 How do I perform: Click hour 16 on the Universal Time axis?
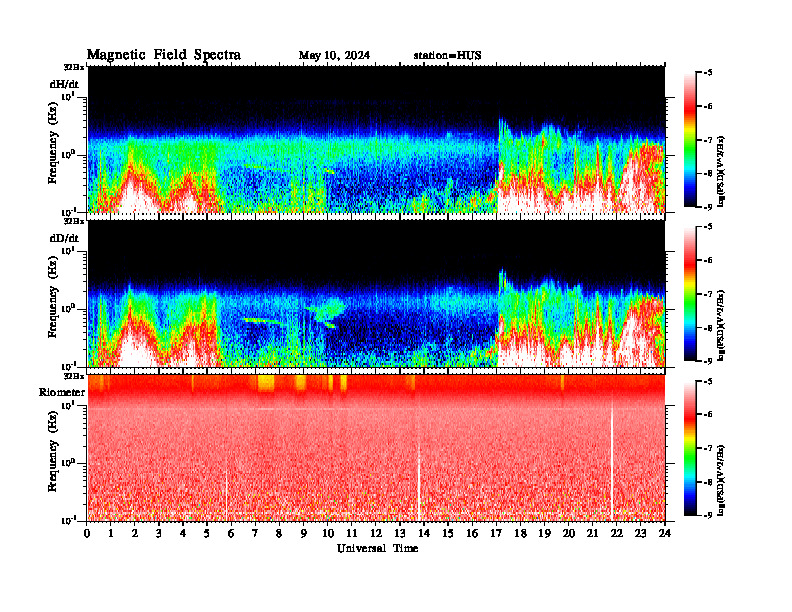coord(472,533)
